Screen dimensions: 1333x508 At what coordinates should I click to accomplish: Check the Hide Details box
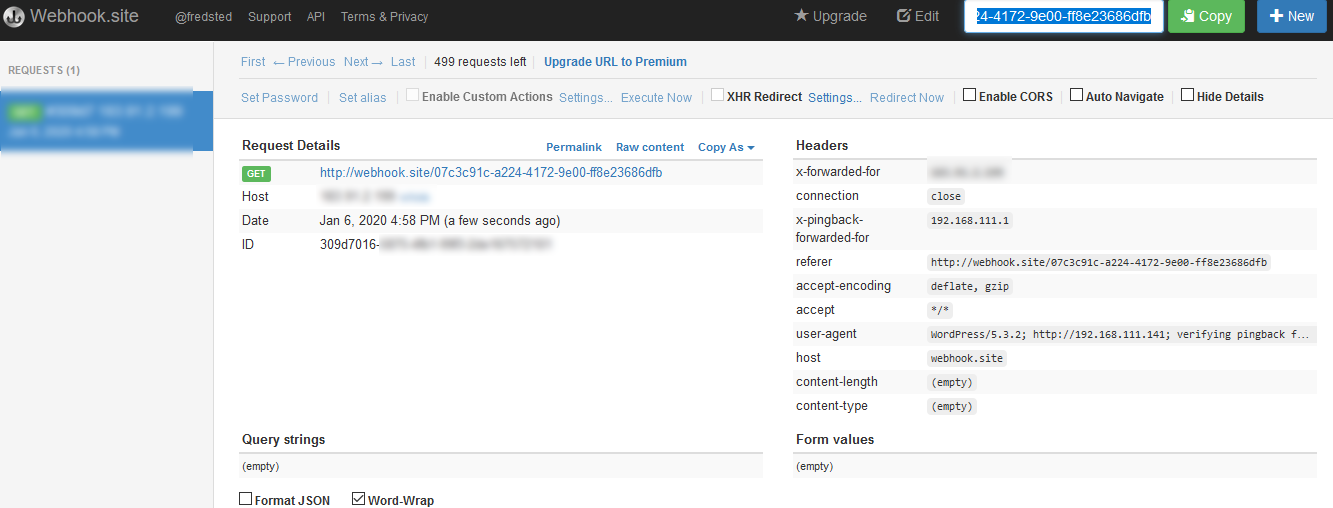coord(1187,96)
